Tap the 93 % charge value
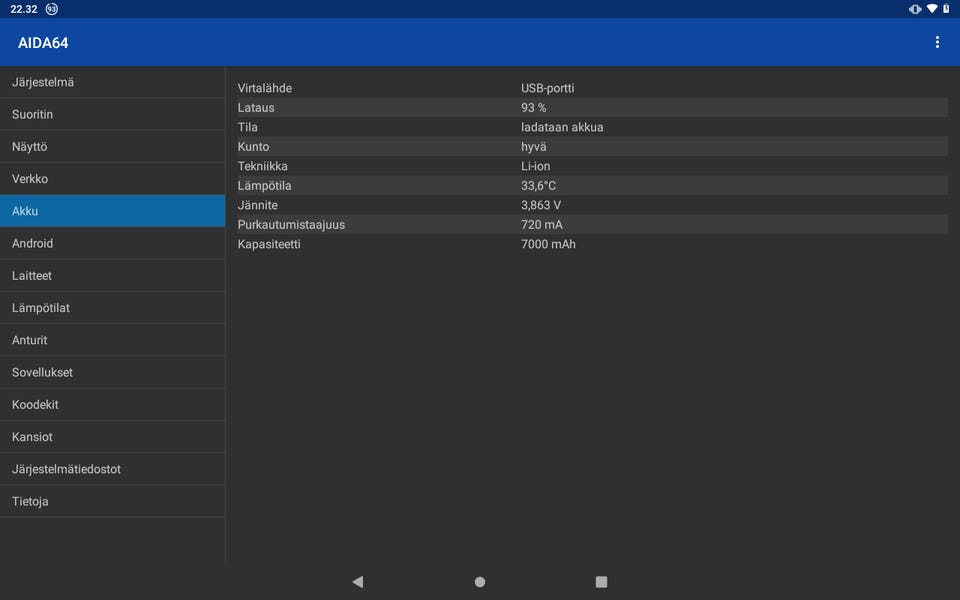This screenshot has height=600, width=960. click(x=533, y=108)
